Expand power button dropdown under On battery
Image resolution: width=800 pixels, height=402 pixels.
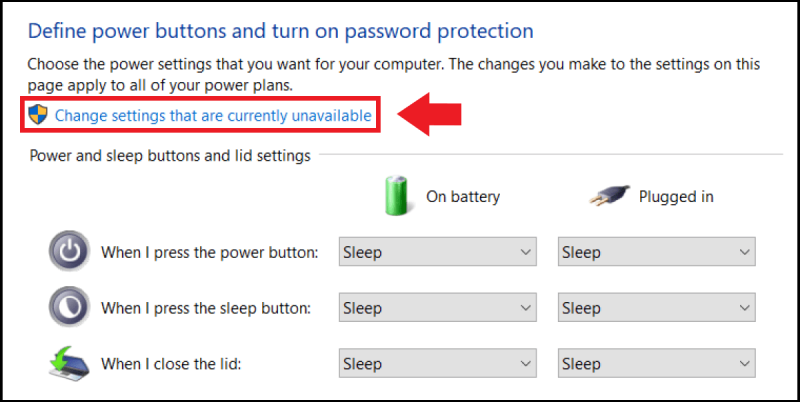[438, 252]
